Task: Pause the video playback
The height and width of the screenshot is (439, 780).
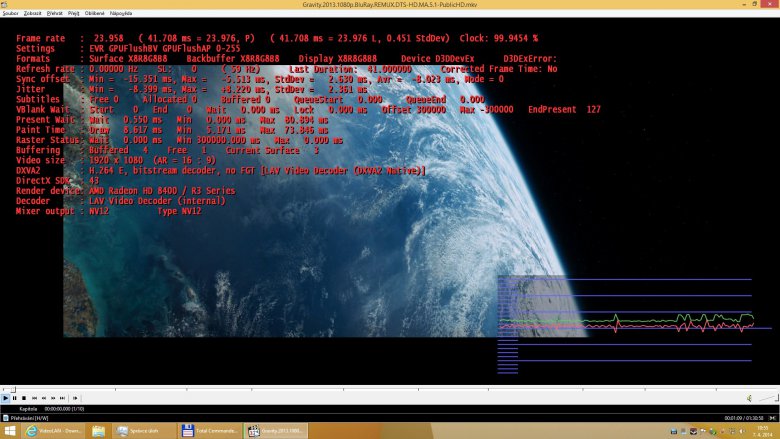Action: pyautogui.click(x=14, y=398)
